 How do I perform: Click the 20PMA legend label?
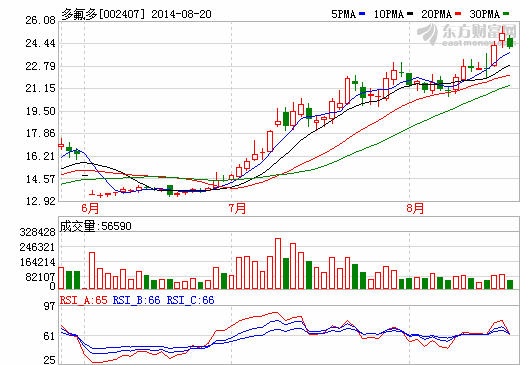(437, 14)
